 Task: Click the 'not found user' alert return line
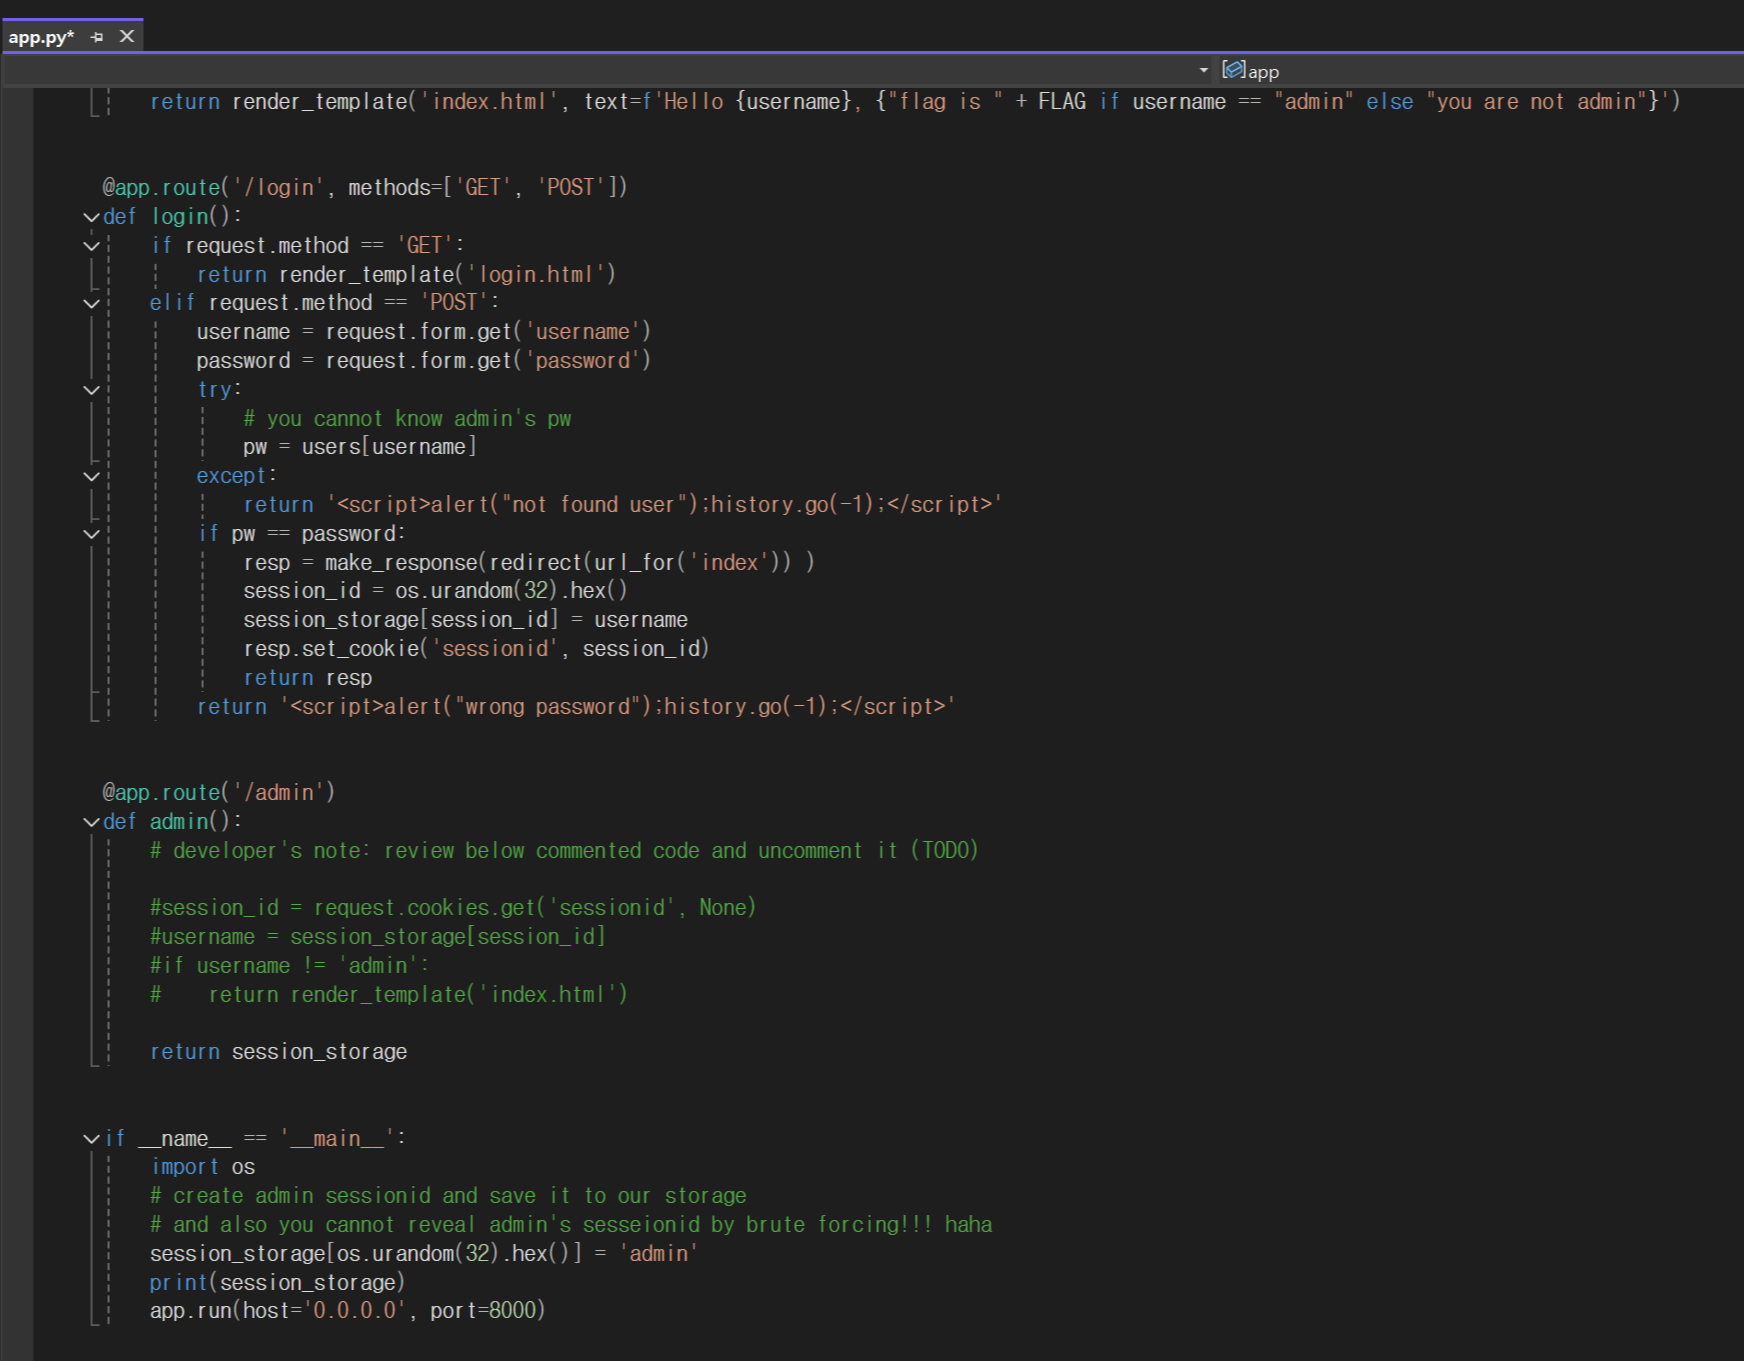coord(622,505)
